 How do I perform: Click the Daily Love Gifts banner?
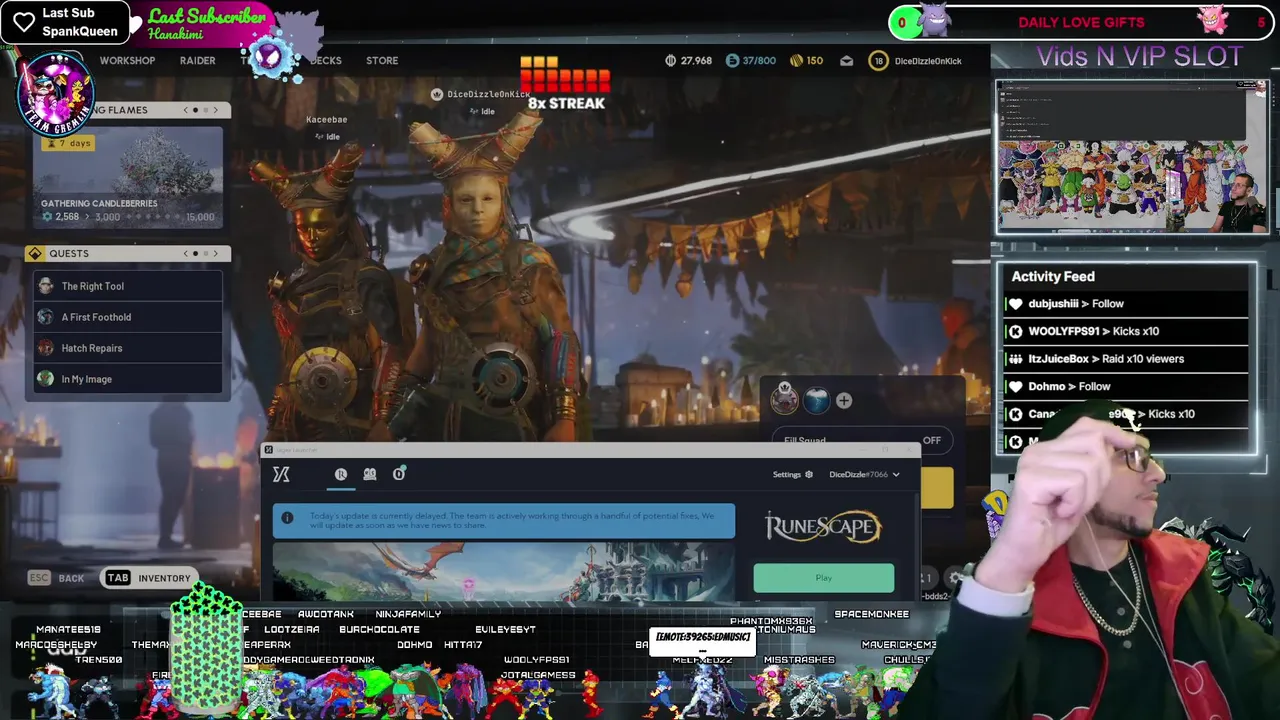1081,22
